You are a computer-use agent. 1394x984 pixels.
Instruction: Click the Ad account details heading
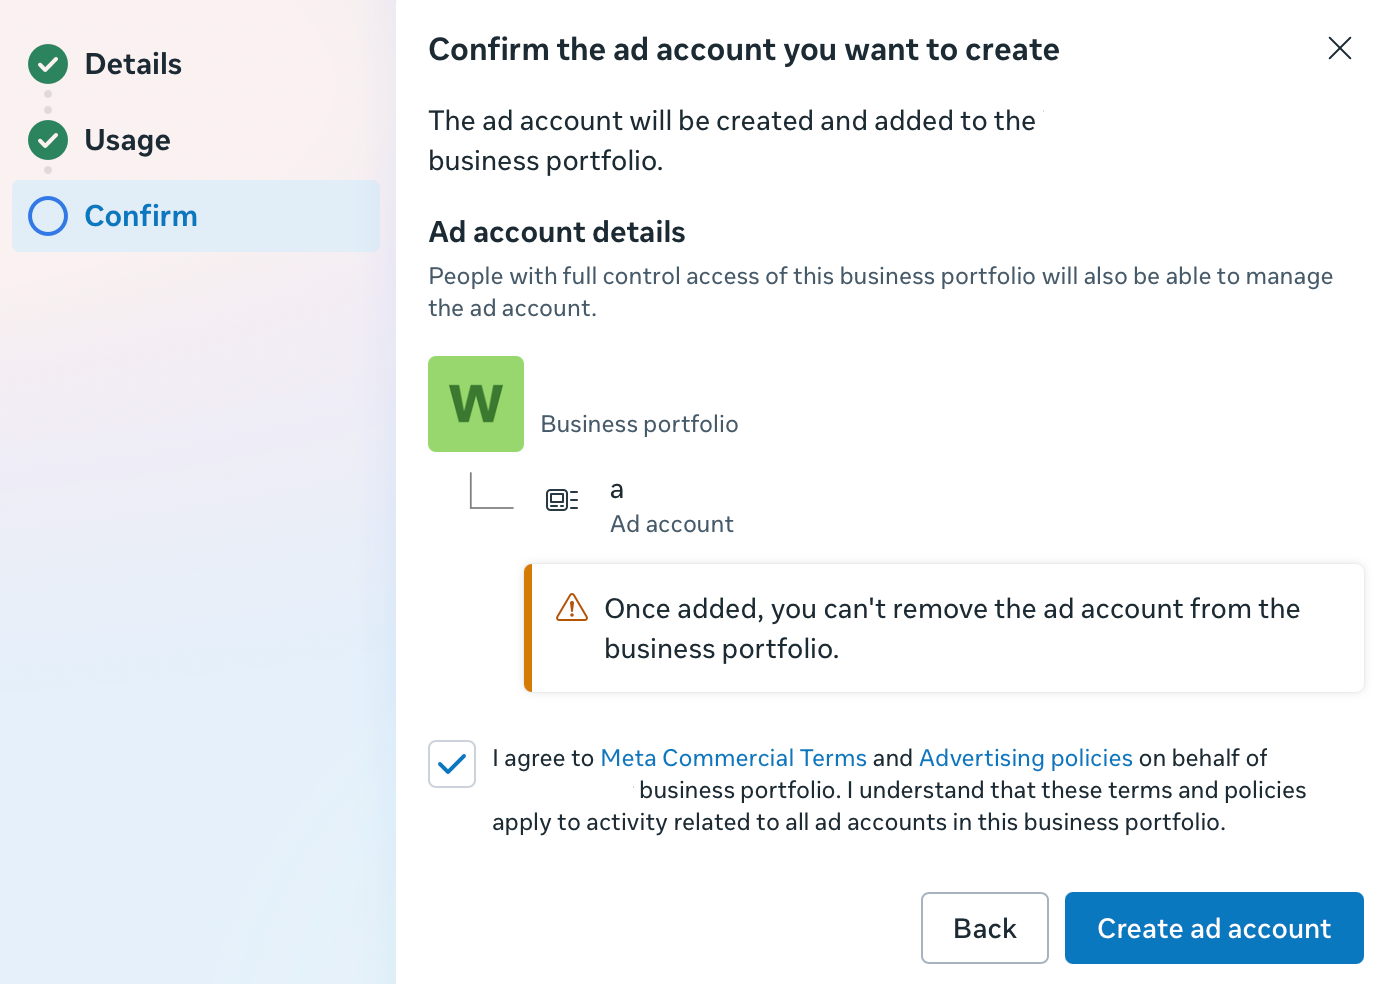click(557, 232)
